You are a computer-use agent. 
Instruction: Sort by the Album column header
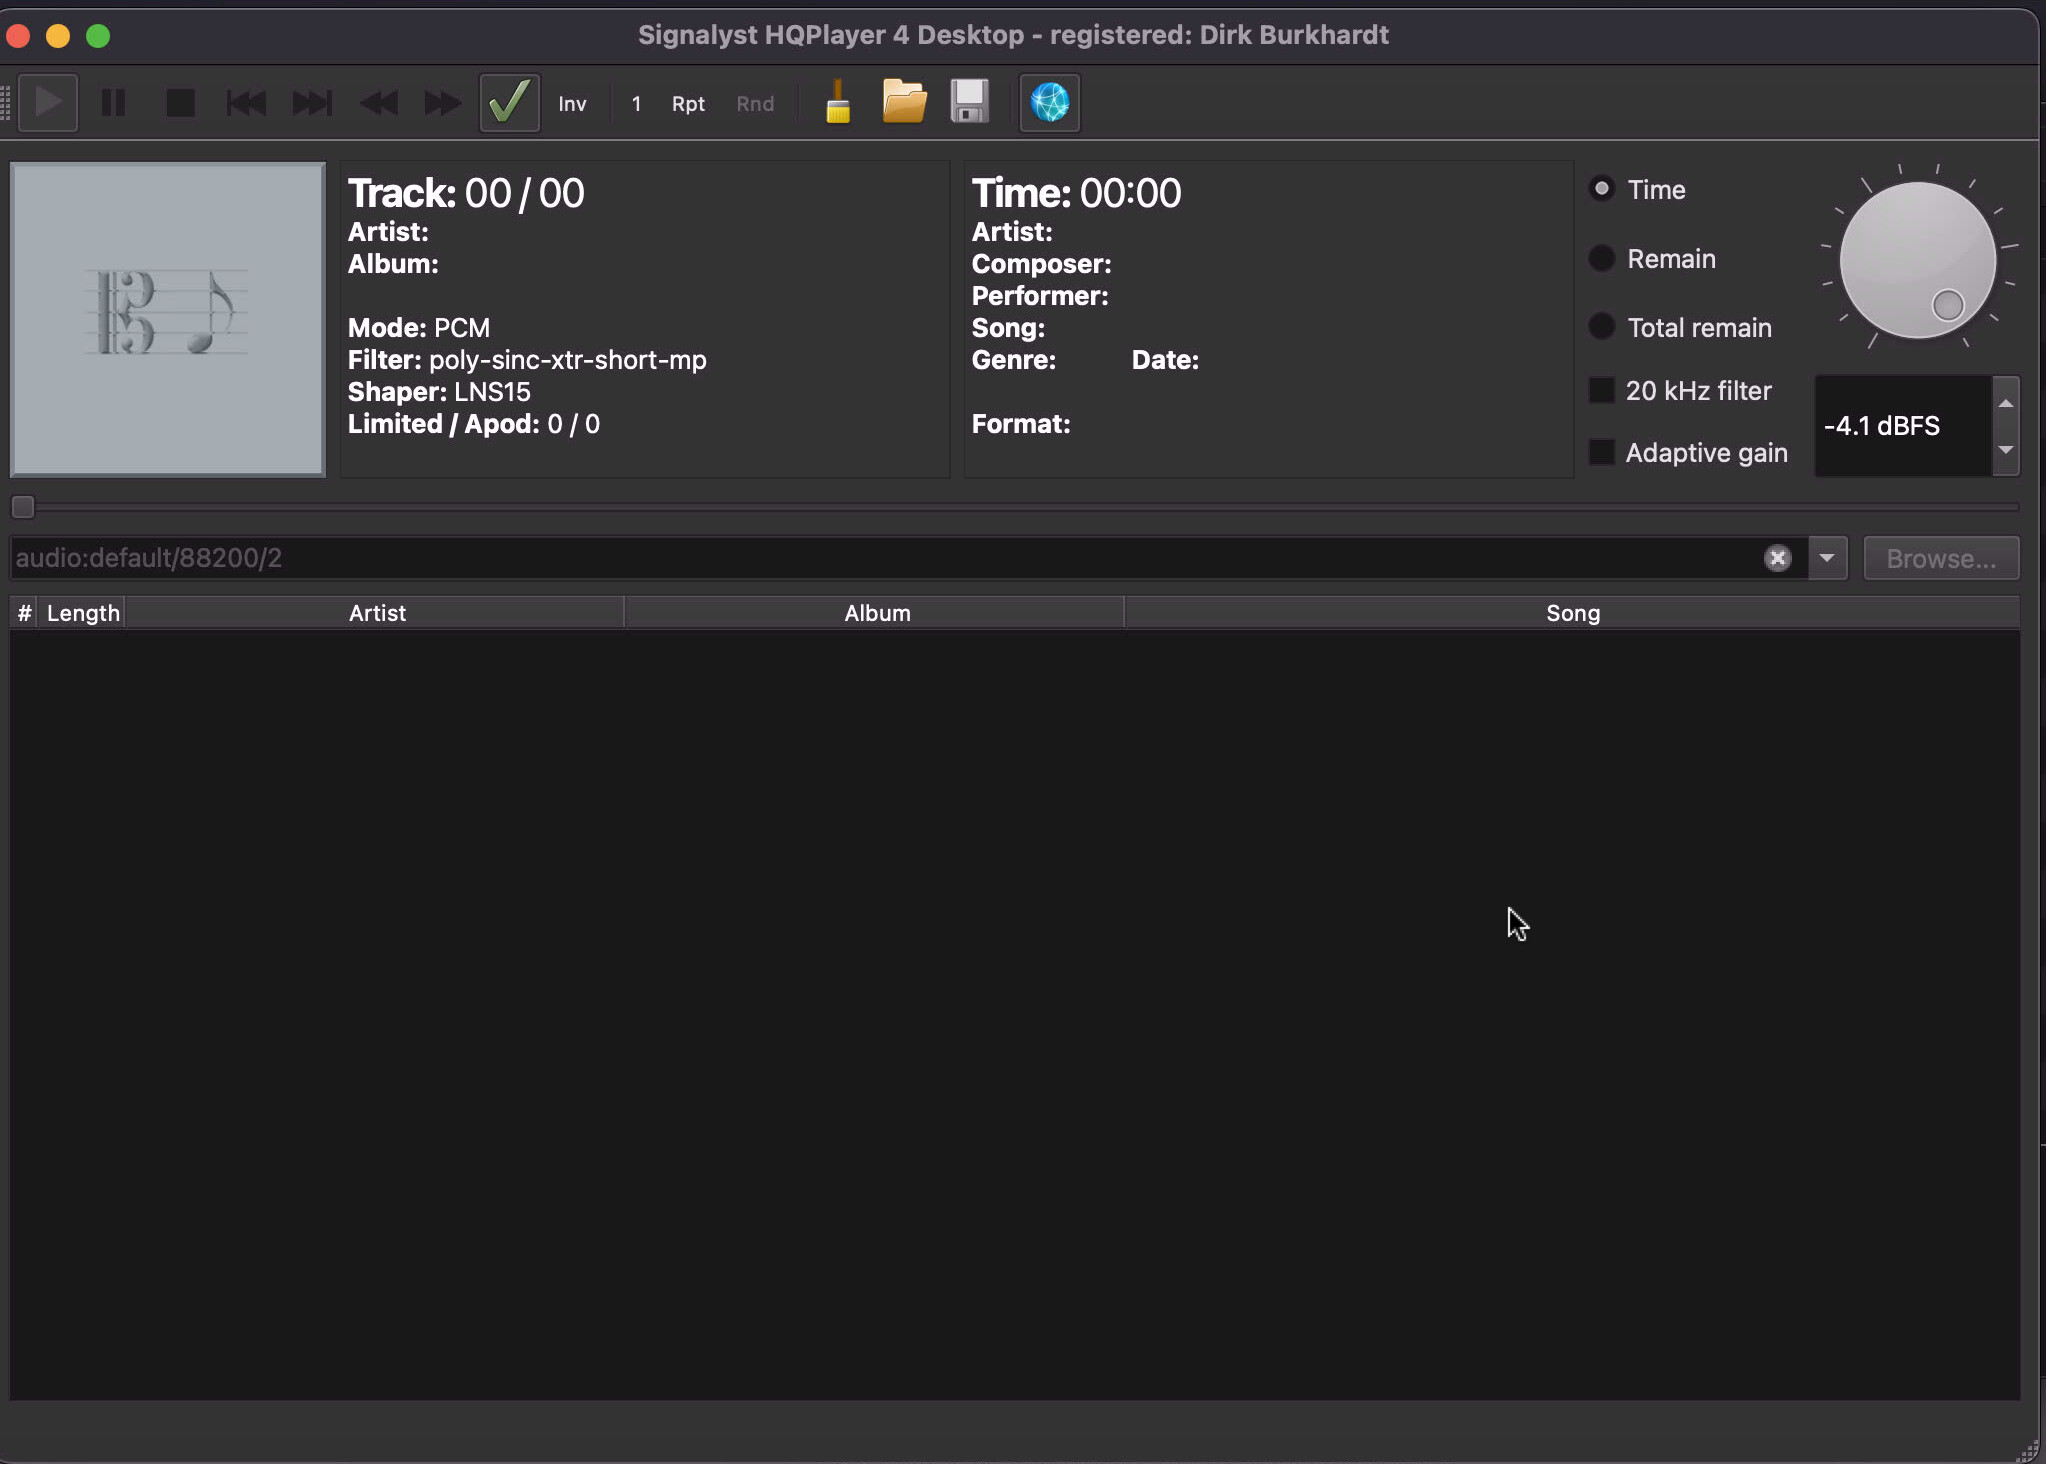pos(876,613)
